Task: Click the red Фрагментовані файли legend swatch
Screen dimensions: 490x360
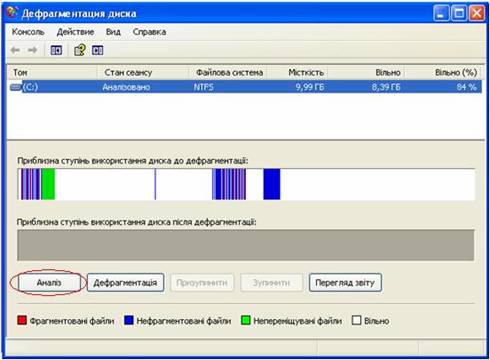Action: [22, 320]
